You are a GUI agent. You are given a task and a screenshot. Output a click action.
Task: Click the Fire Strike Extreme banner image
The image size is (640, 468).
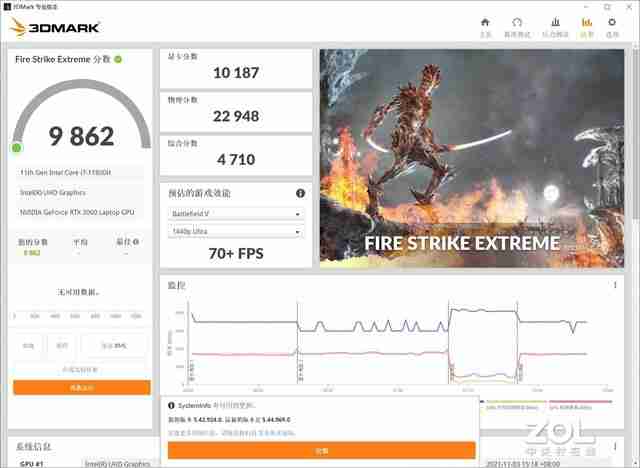[475, 158]
